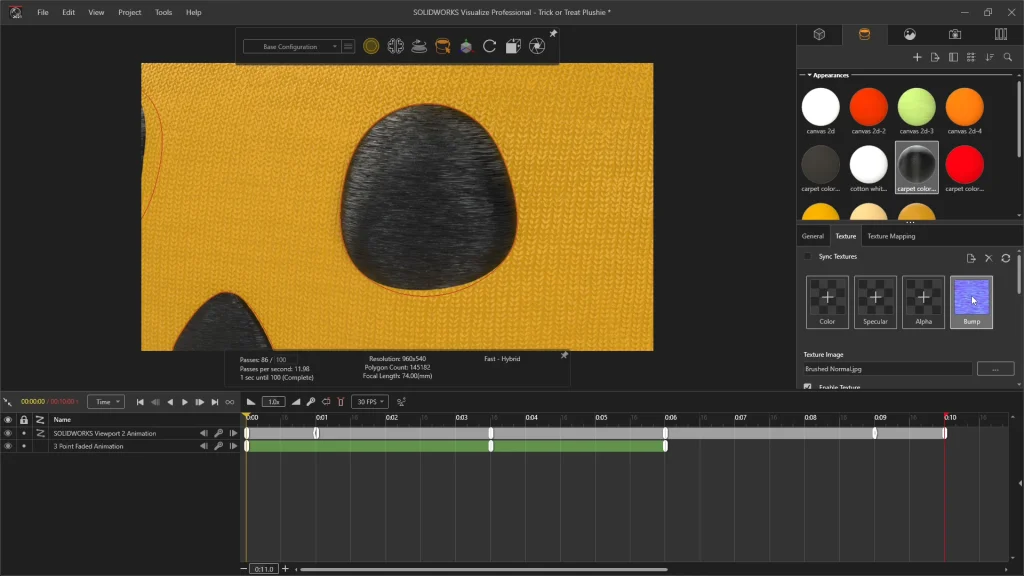Collapse the Appearances section
1024x576 pixels.
pyautogui.click(x=809, y=75)
